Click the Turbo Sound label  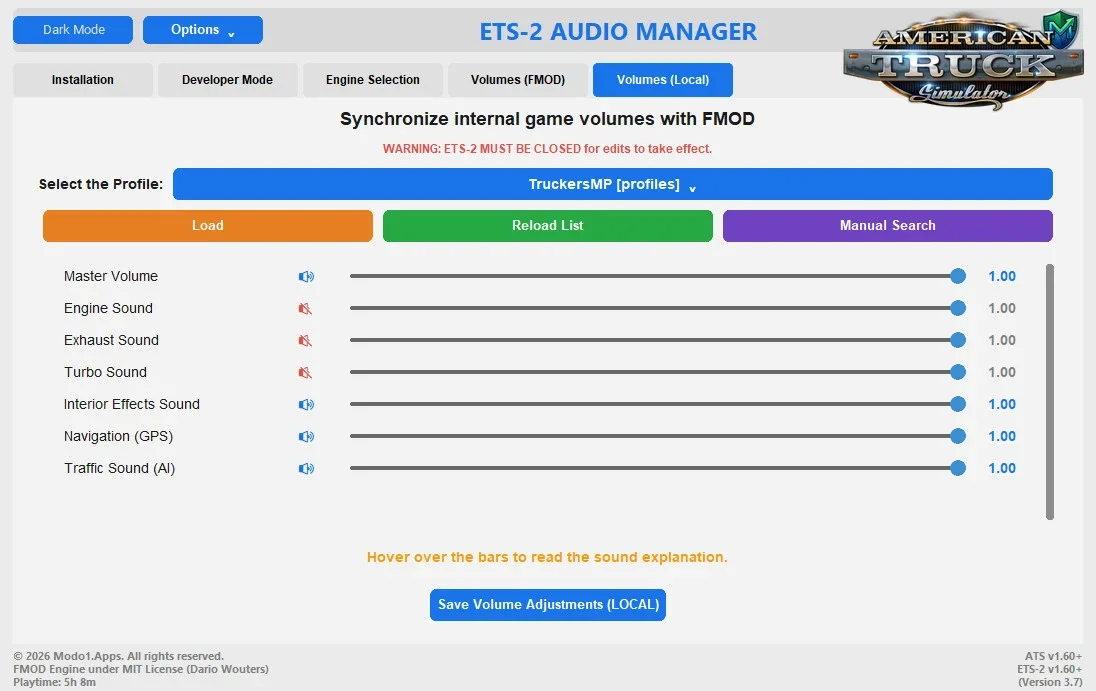[106, 372]
